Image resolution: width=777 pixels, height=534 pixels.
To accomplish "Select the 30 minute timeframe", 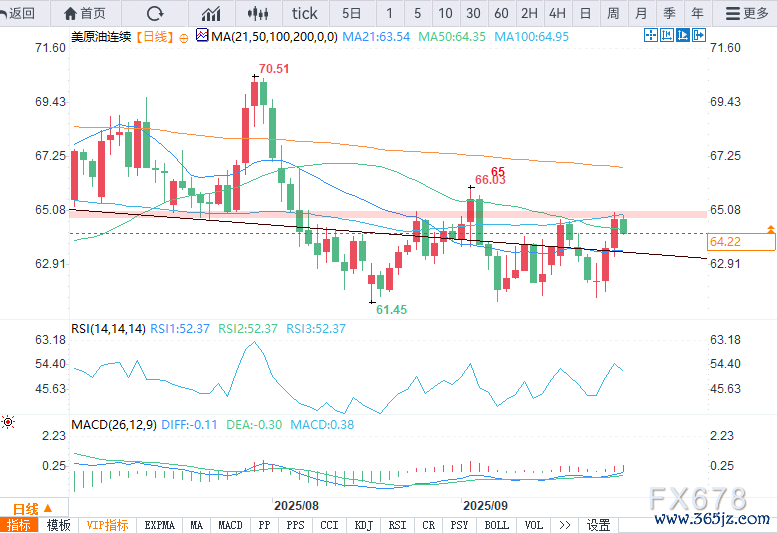I will 473,13.
